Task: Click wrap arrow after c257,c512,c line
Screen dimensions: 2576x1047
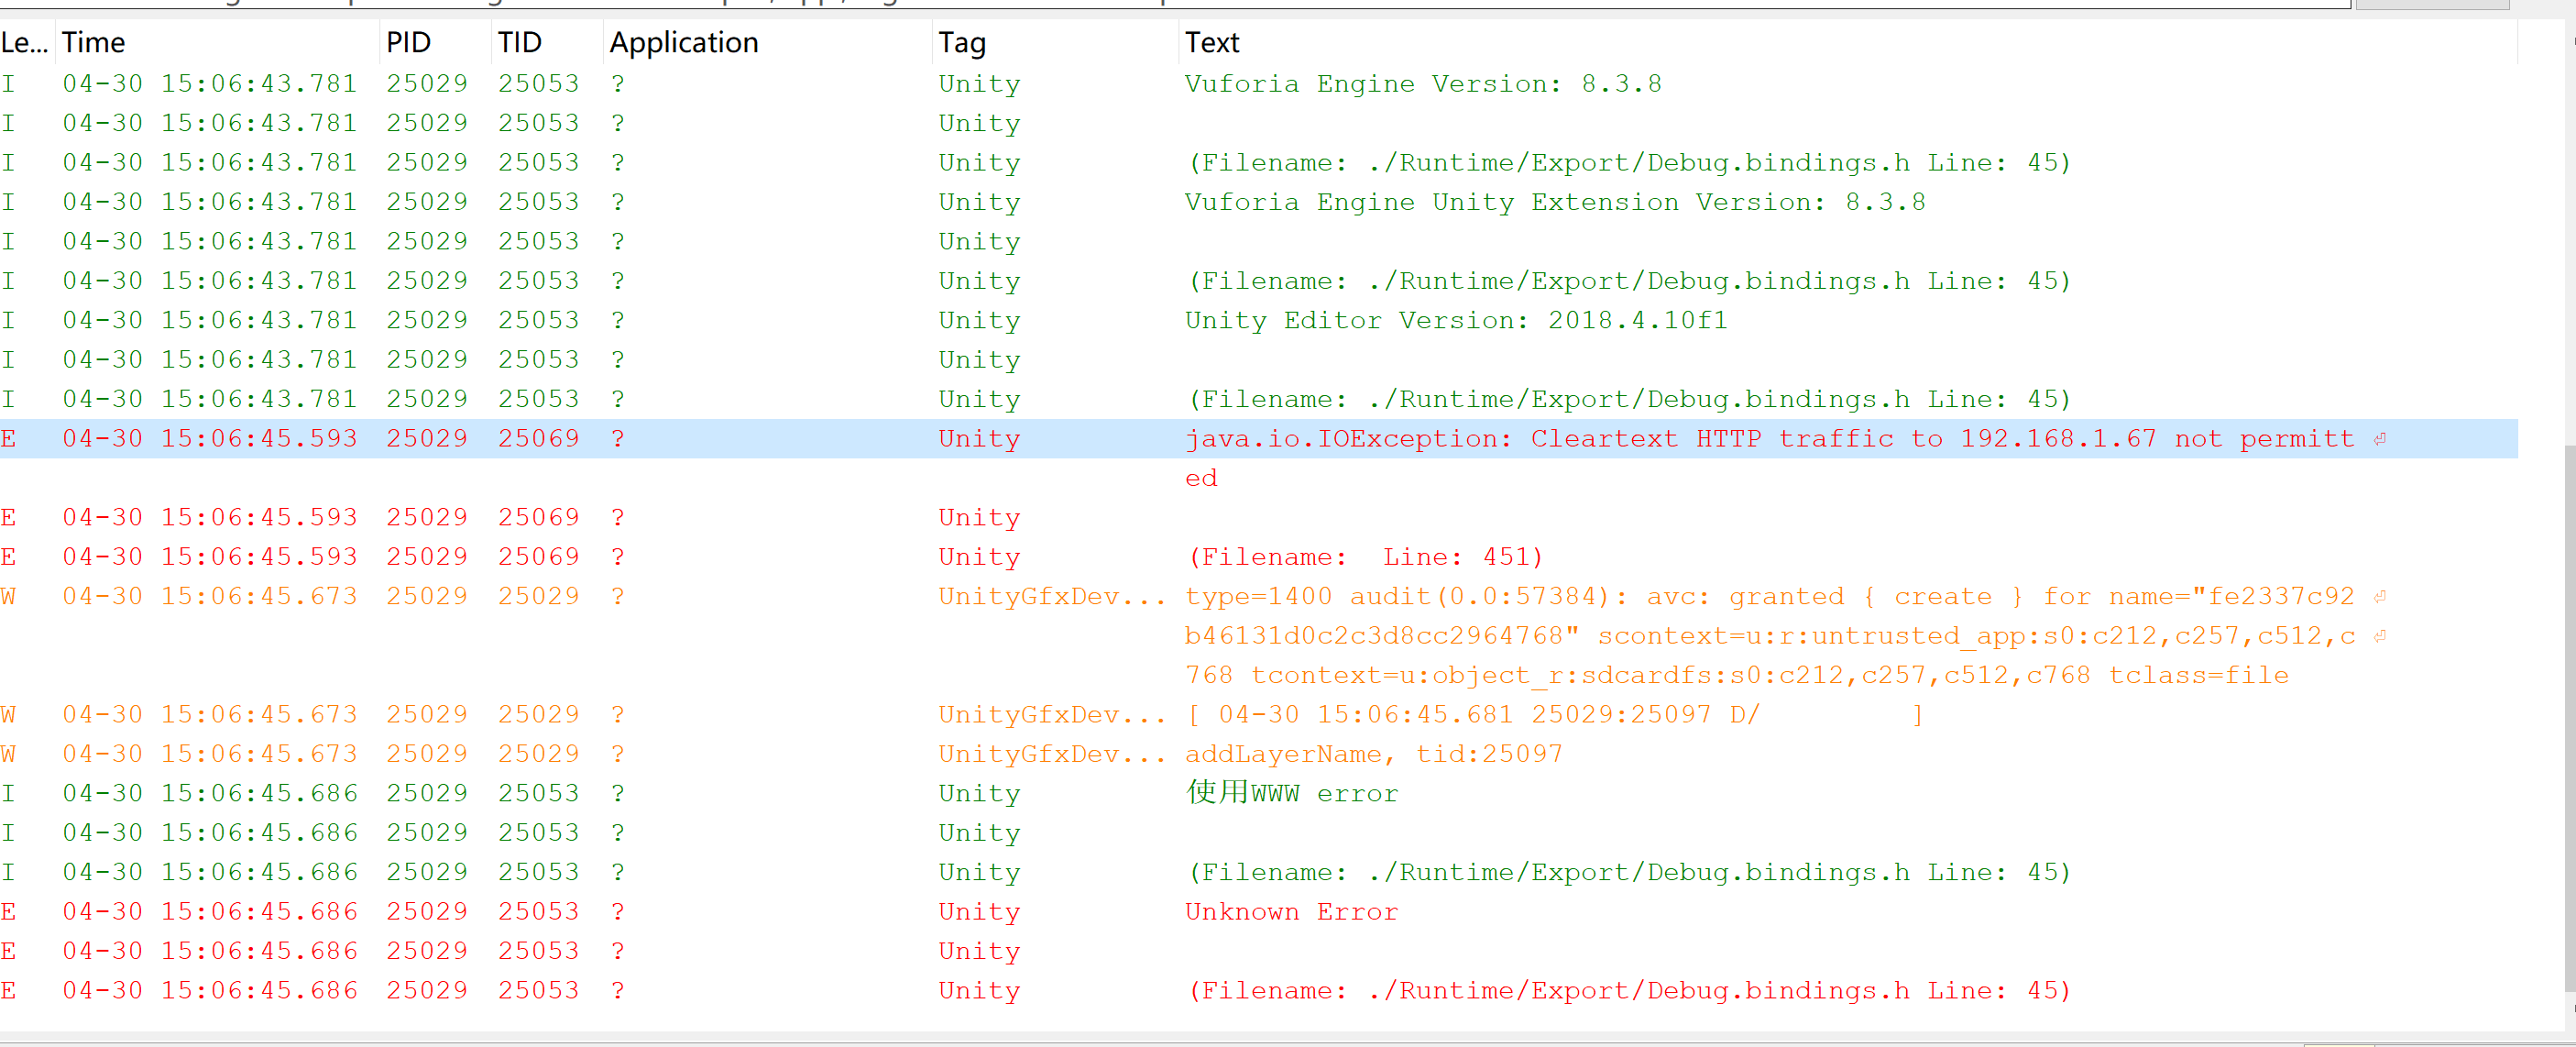Action: pyautogui.click(x=2380, y=636)
